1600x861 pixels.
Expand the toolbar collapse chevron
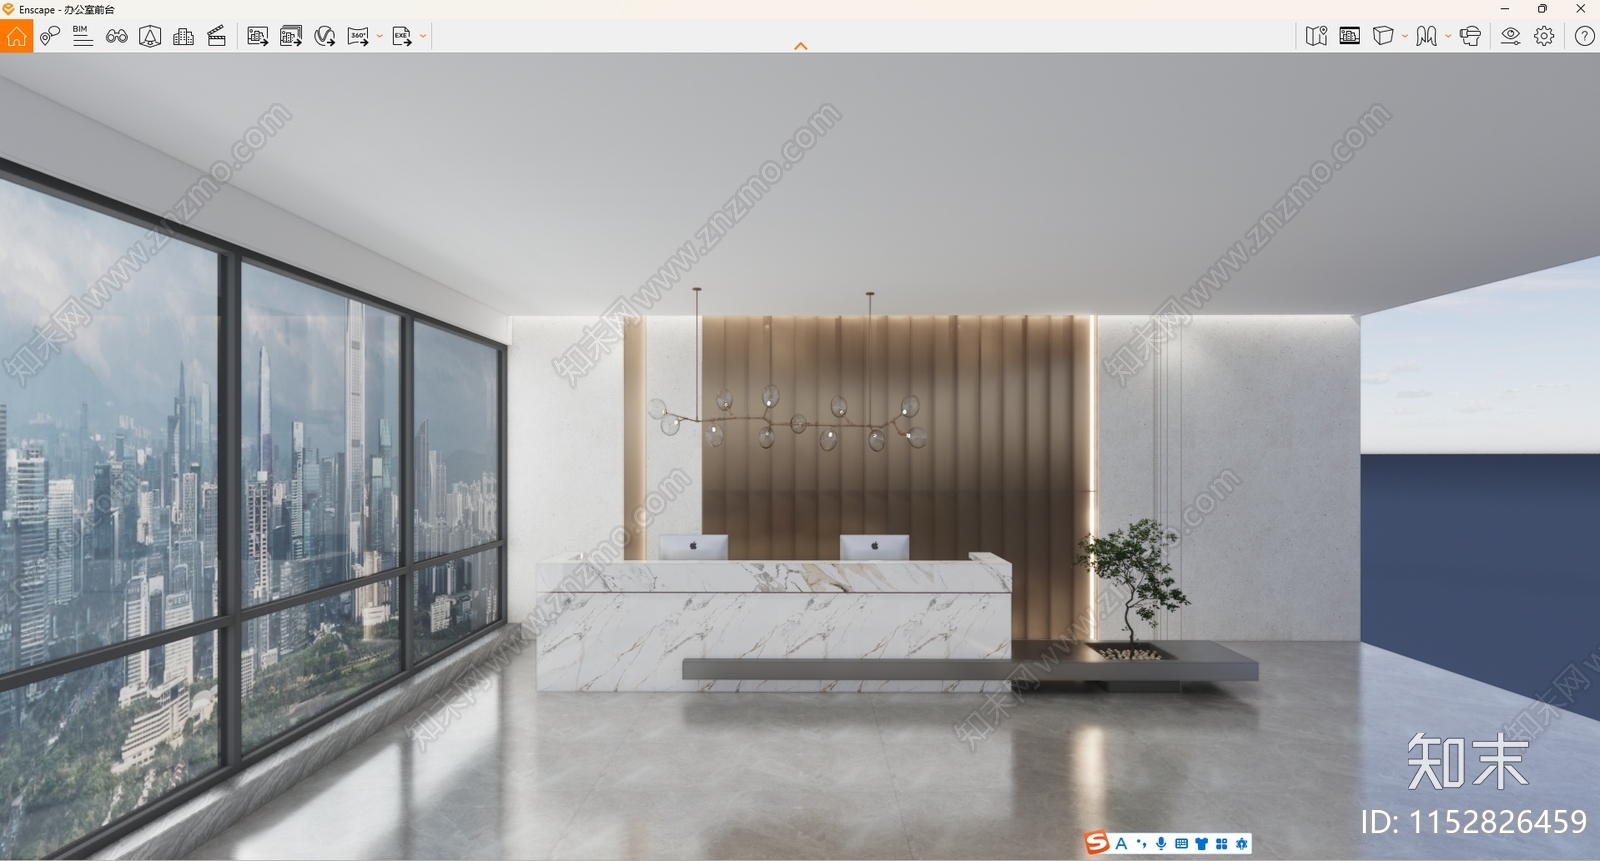point(800,46)
